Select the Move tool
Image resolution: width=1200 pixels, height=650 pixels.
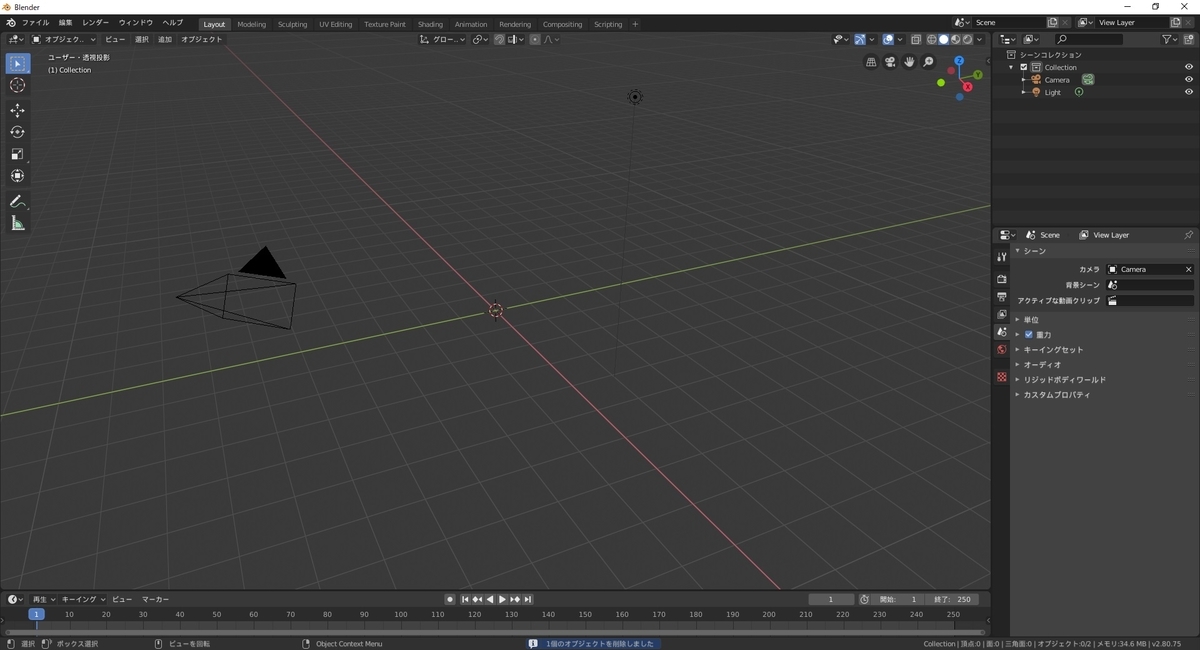pyautogui.click(x=17, y=110)
